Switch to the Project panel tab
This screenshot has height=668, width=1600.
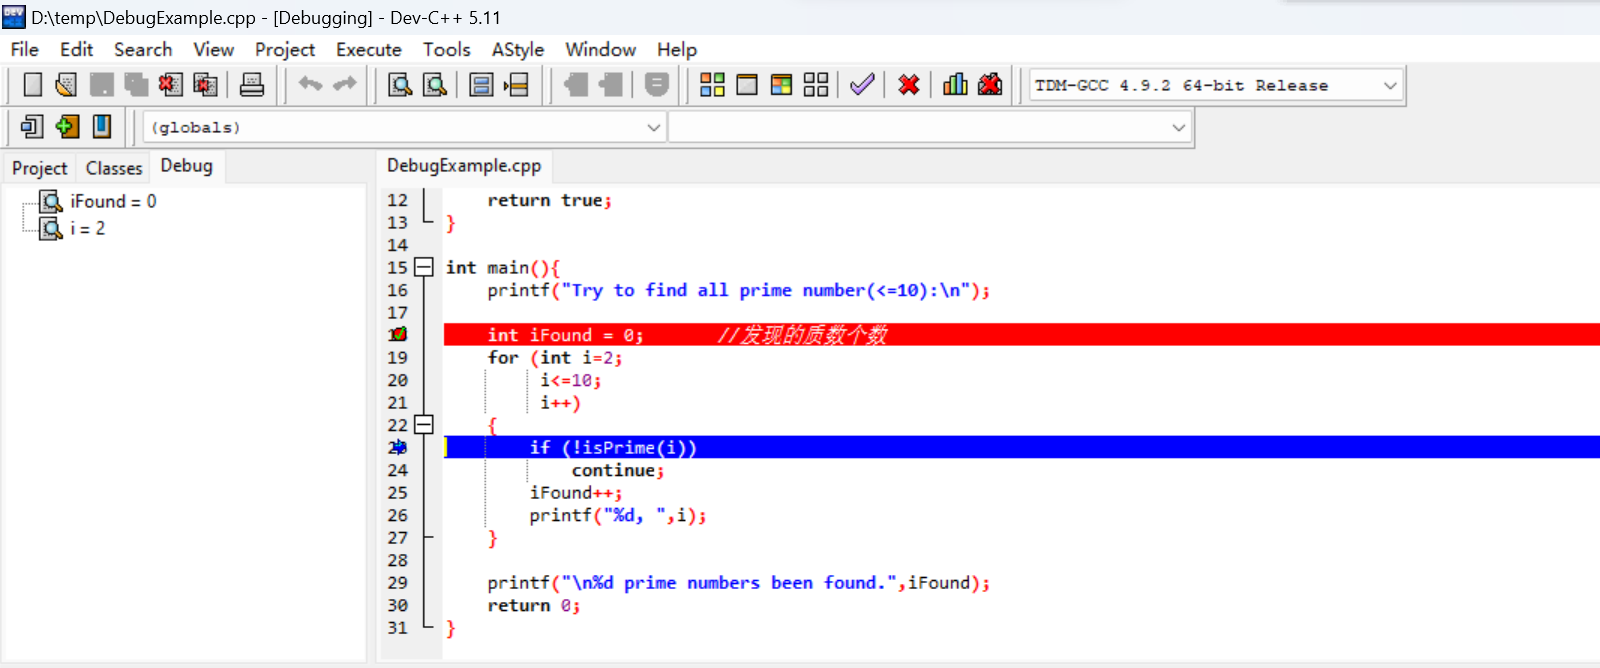point(40,168)
